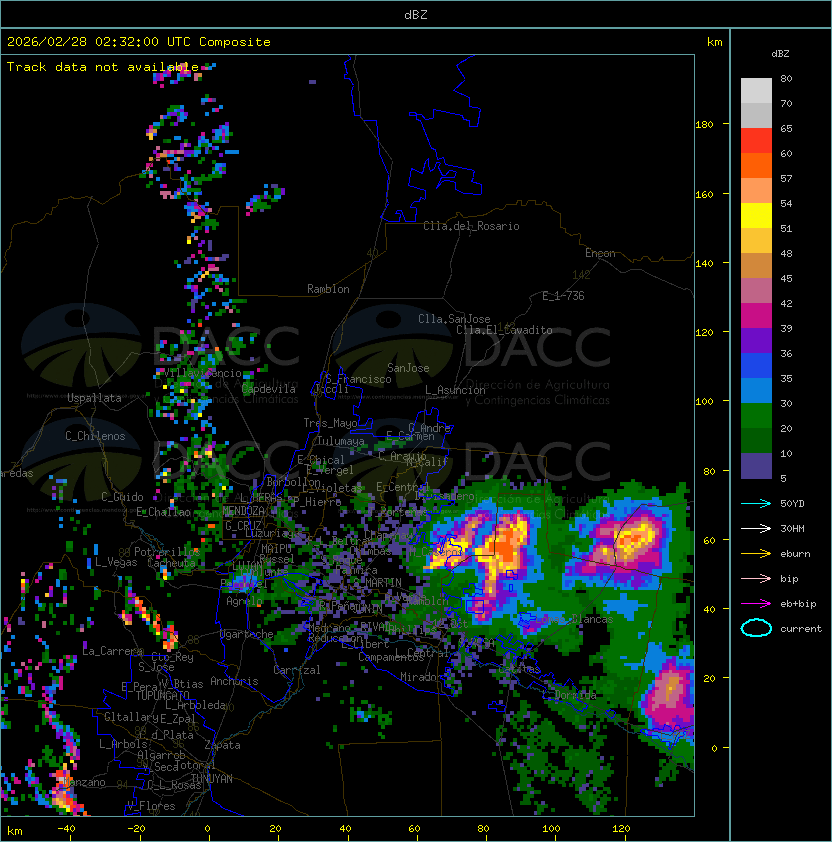Screen dimensions: 832x842
Task: Click the 'C_Chilenos' map label
Action: (95, 436)
